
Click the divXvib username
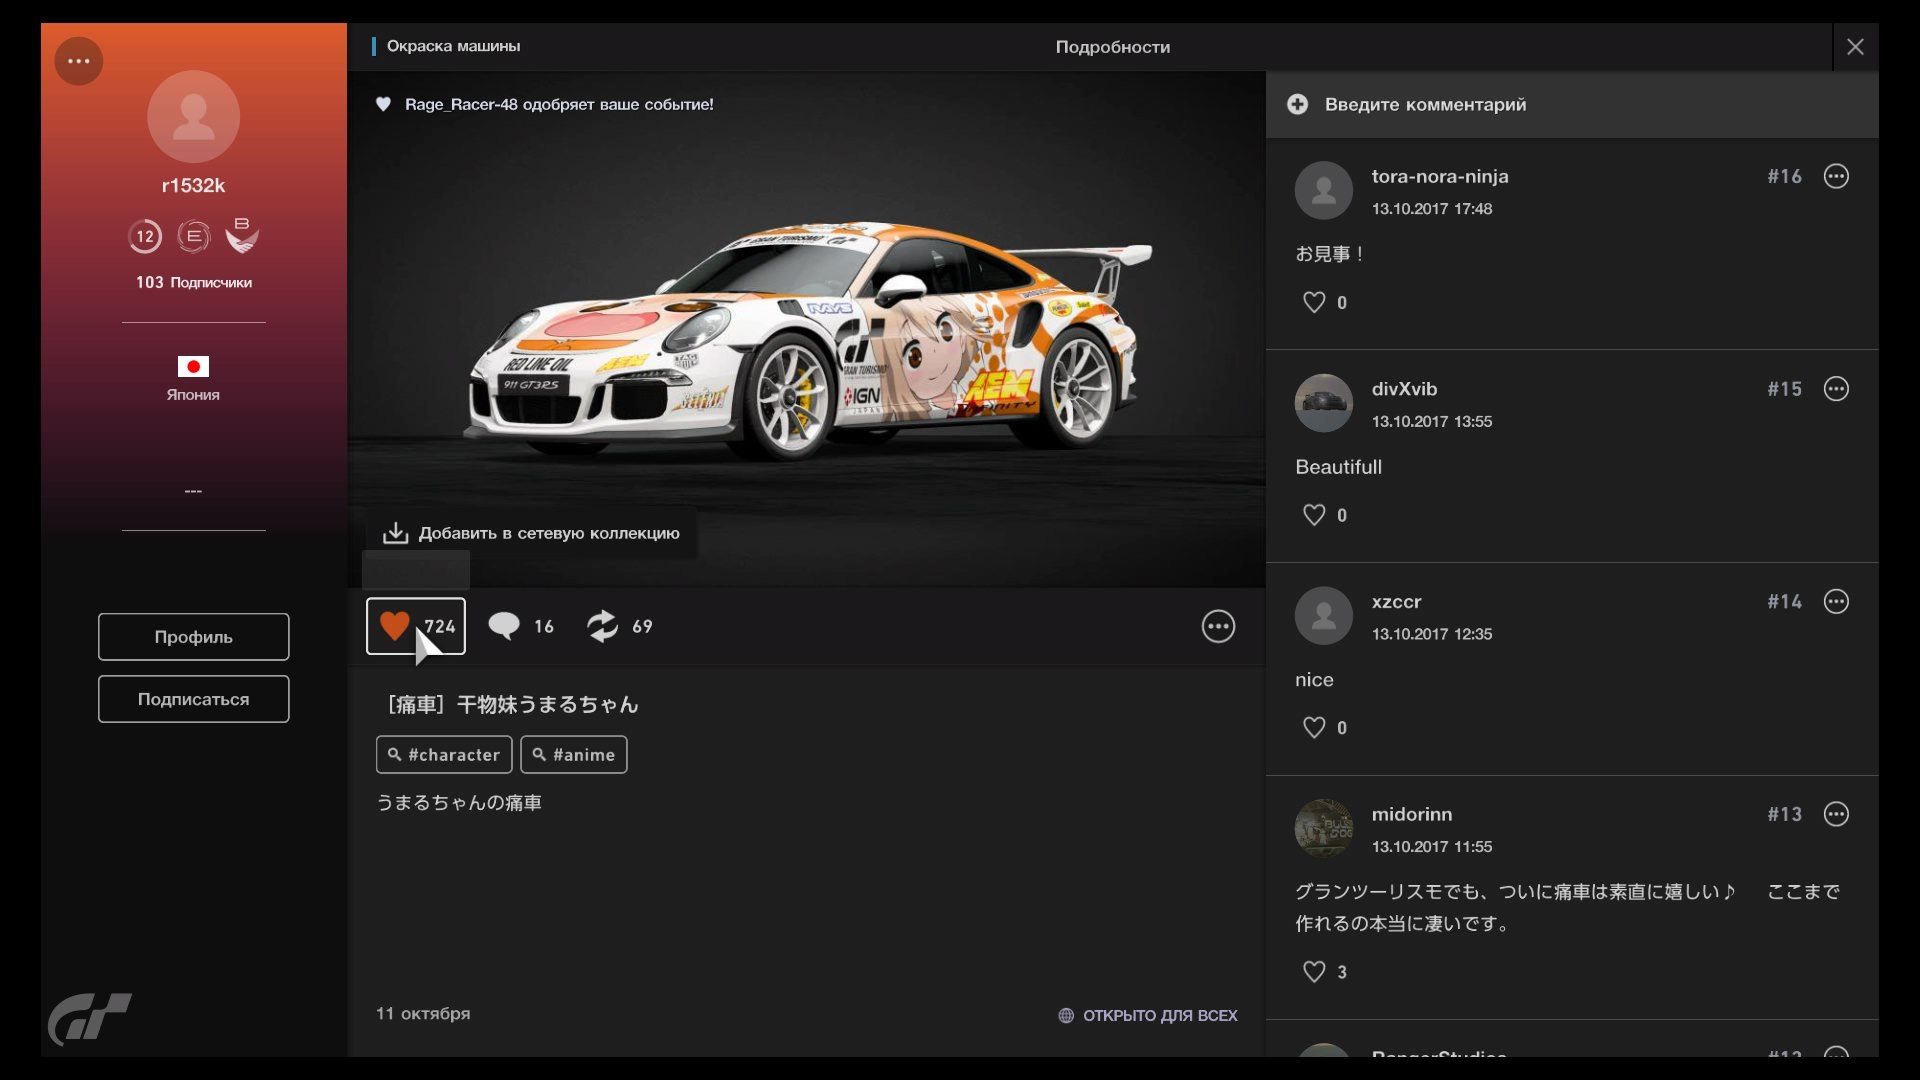[x=1404, y=389]
